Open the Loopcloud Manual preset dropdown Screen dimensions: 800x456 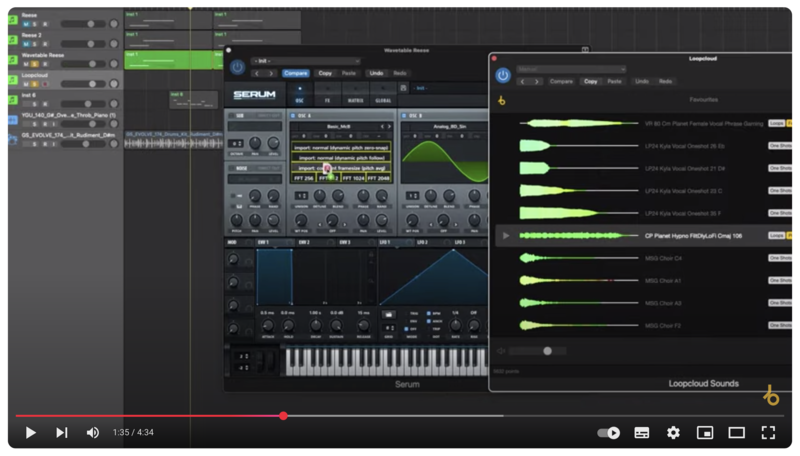pyautogui.click(x=571, y=69)
